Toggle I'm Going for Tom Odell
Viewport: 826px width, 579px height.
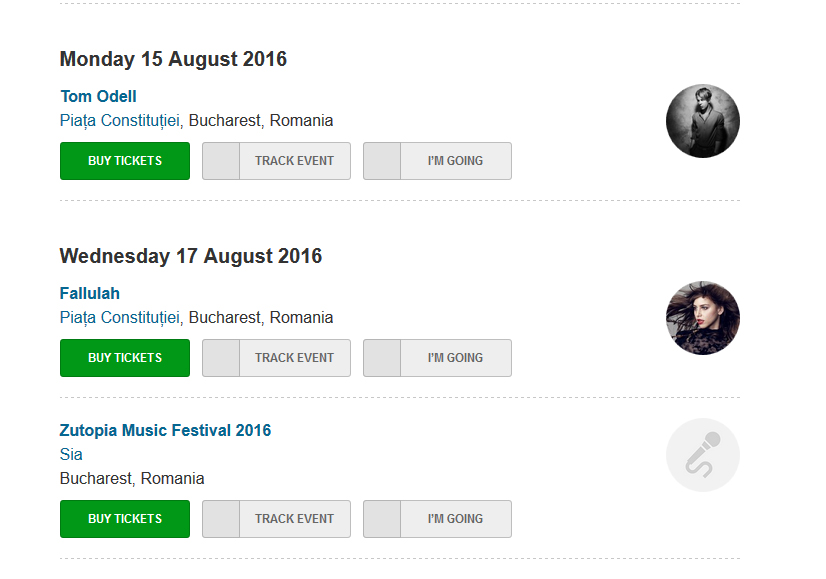tap(437, 161)
